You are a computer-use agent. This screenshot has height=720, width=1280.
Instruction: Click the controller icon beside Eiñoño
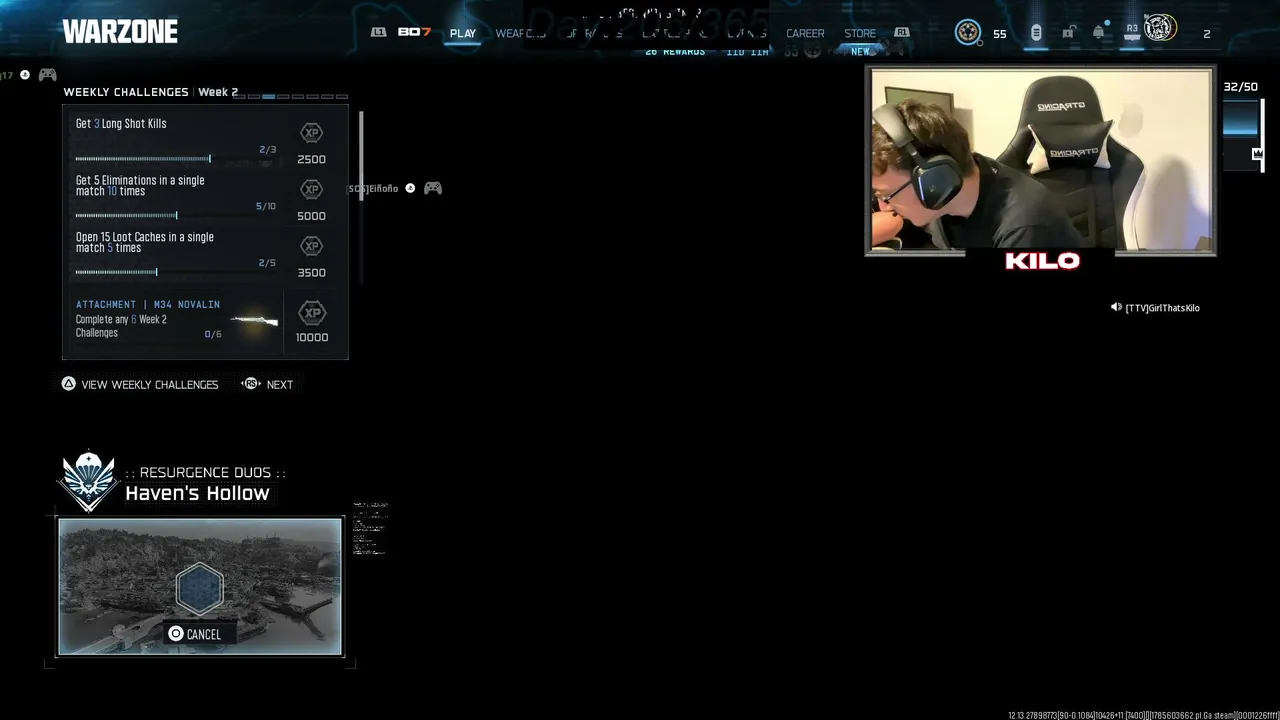[433, 188]
